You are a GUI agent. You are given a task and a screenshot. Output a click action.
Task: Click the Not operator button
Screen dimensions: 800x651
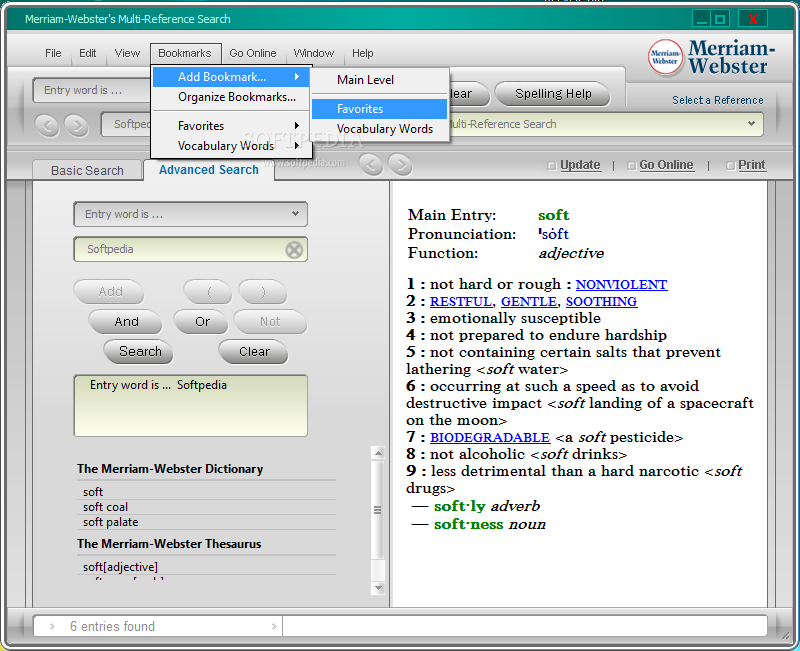click(x=270, y=322)
